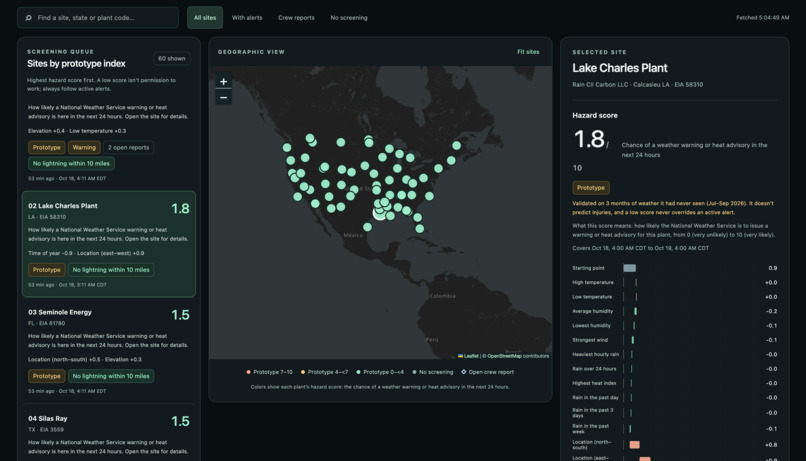The image size is (806, 461).
Task: Click the 60 shown count badge
Action: (x=172, y=59)
